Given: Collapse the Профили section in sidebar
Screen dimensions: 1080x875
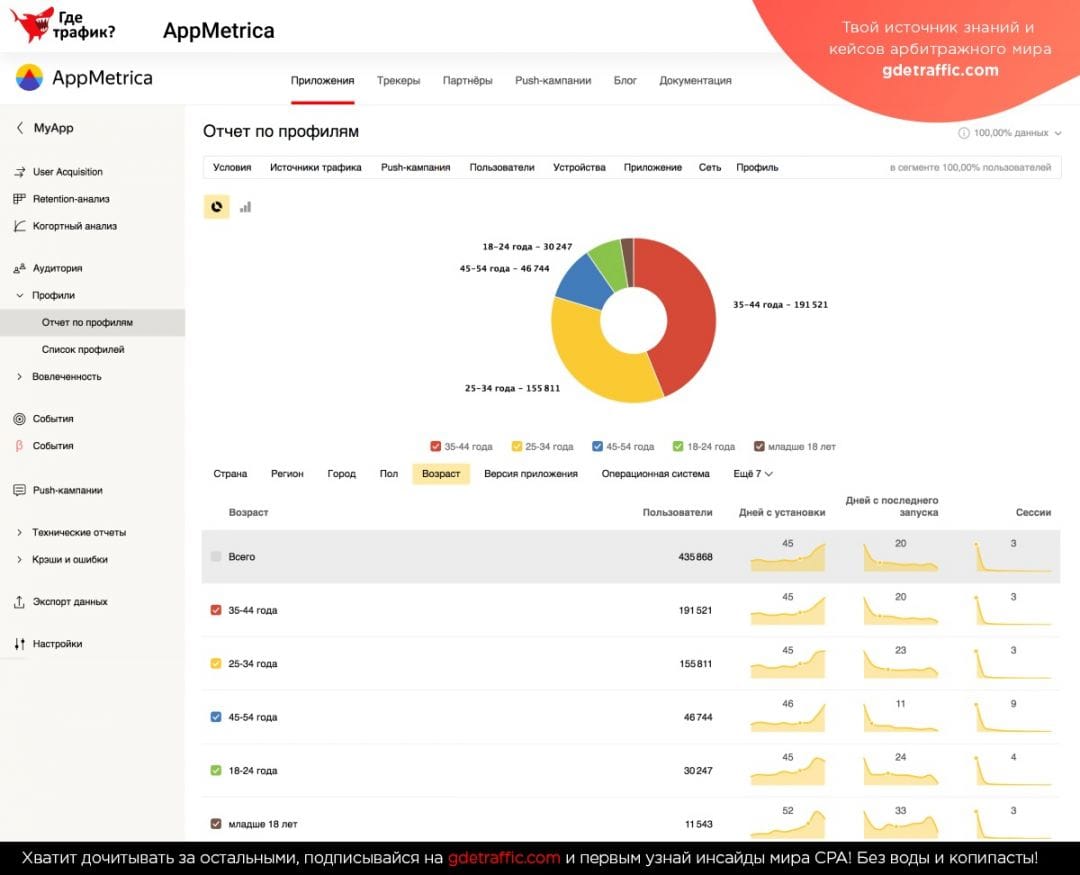Looking at the screenshot, I should click(x=19, y=295).
